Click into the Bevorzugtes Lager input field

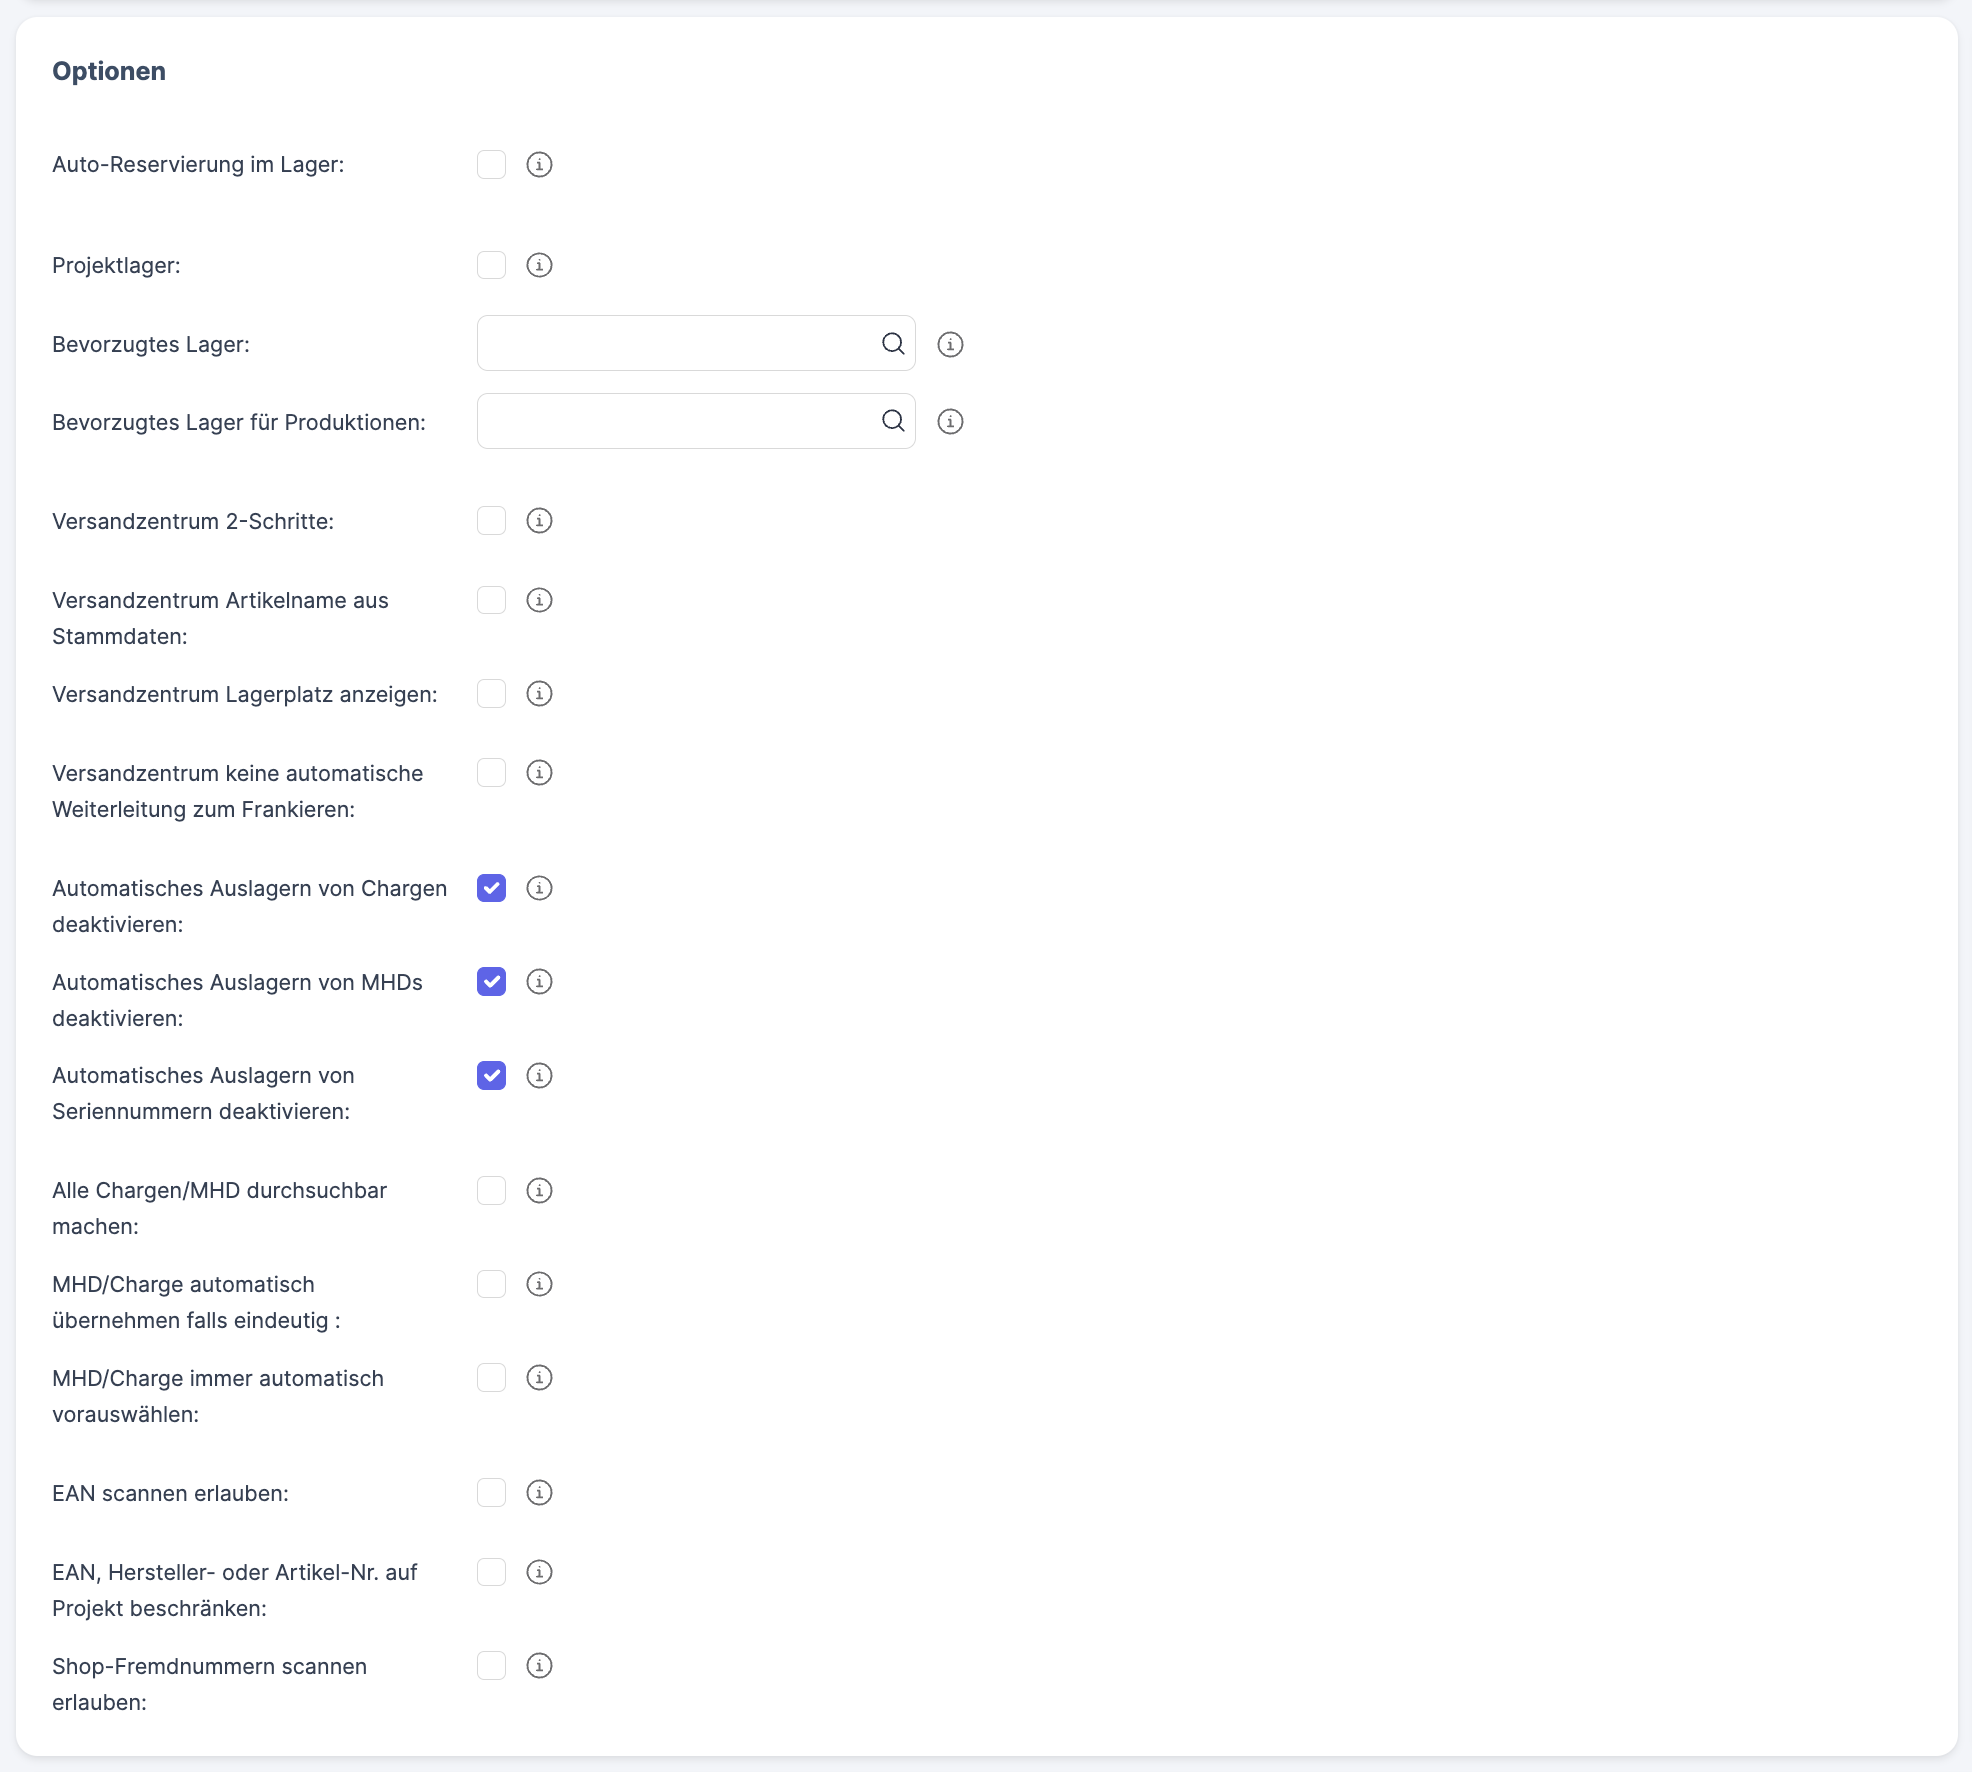tap(675, 344)
